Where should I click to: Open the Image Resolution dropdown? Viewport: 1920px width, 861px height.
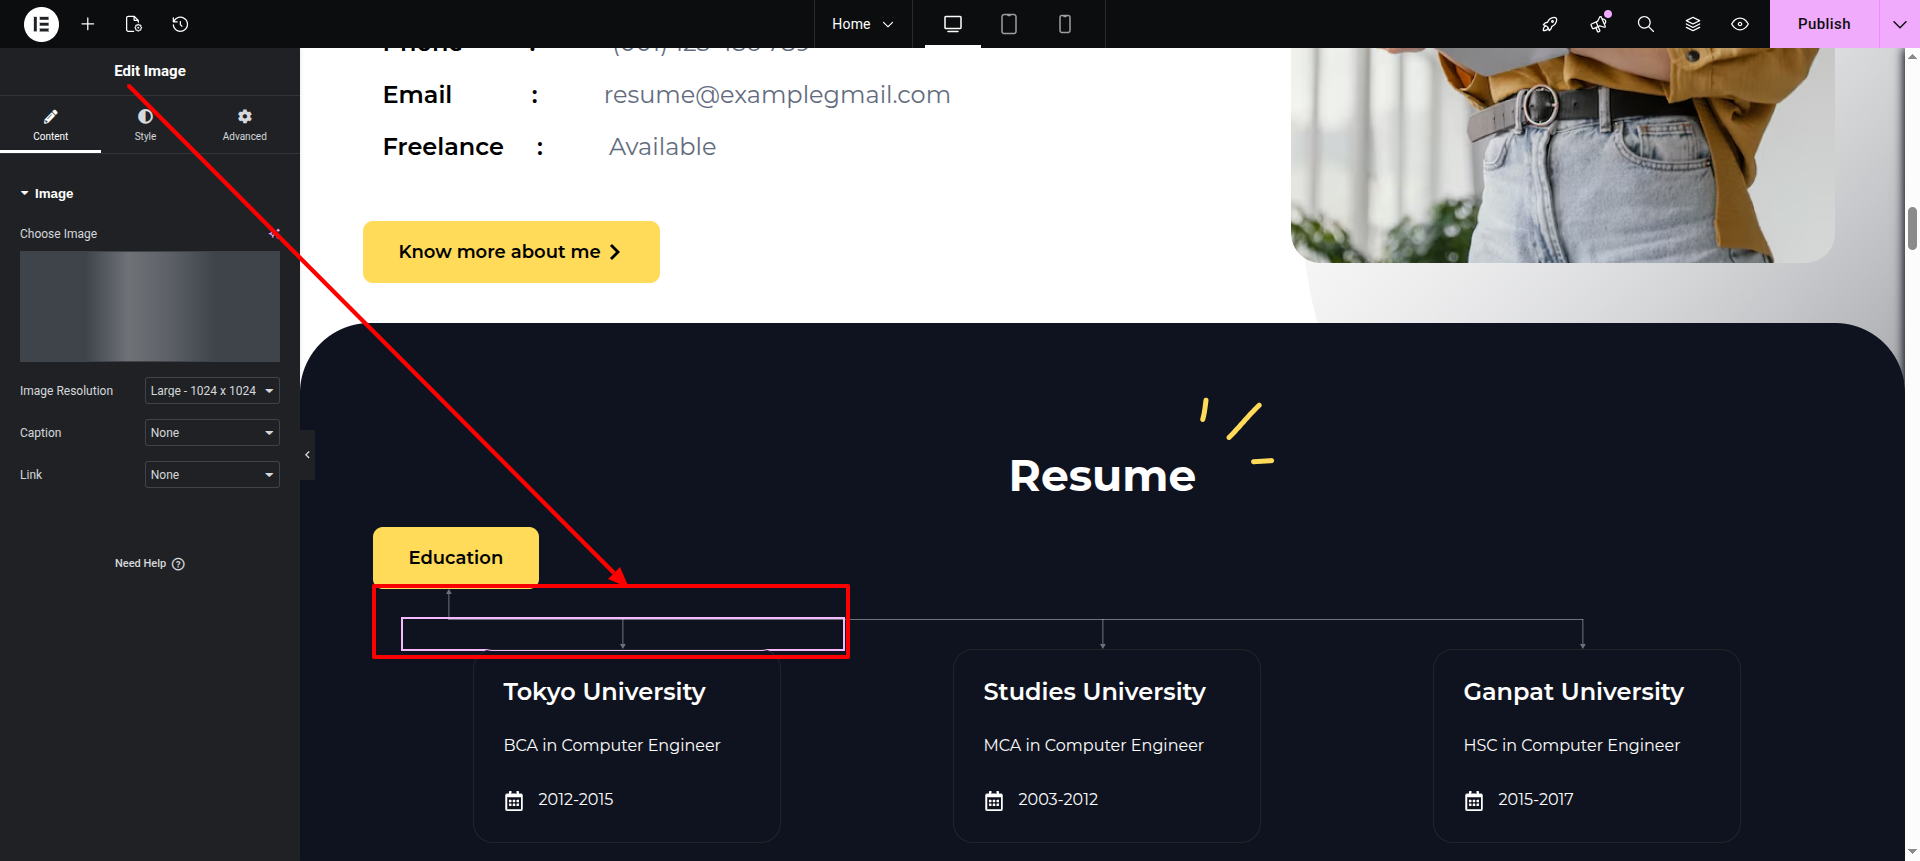pos(212,391)
